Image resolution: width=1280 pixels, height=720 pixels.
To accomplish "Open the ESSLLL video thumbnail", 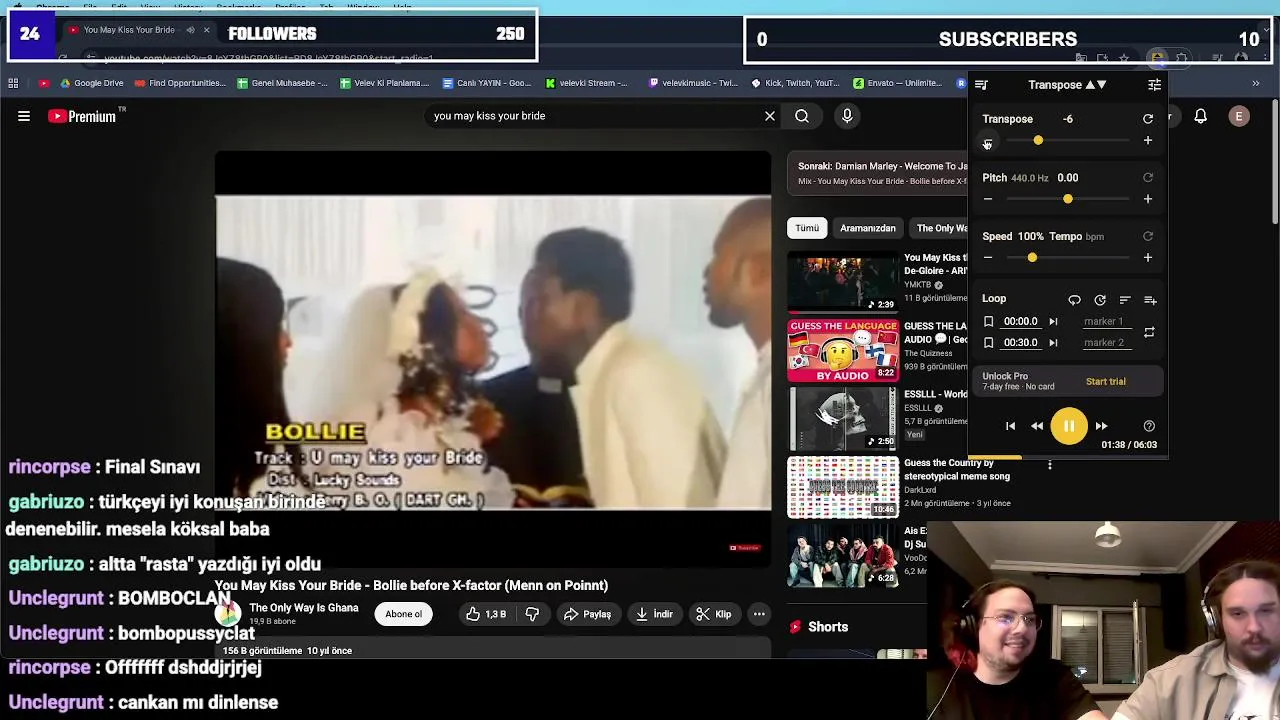I will click(843, 419).
